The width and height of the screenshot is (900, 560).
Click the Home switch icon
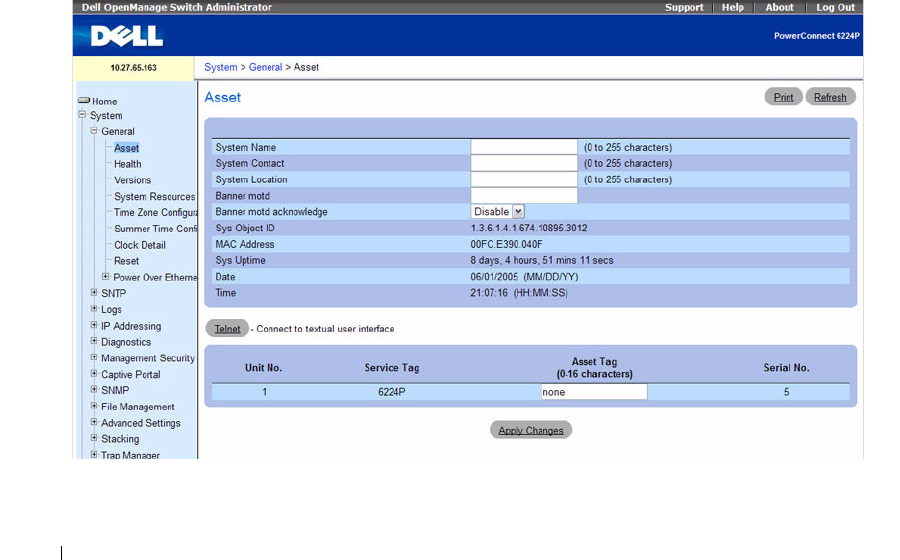click(84, 100)
